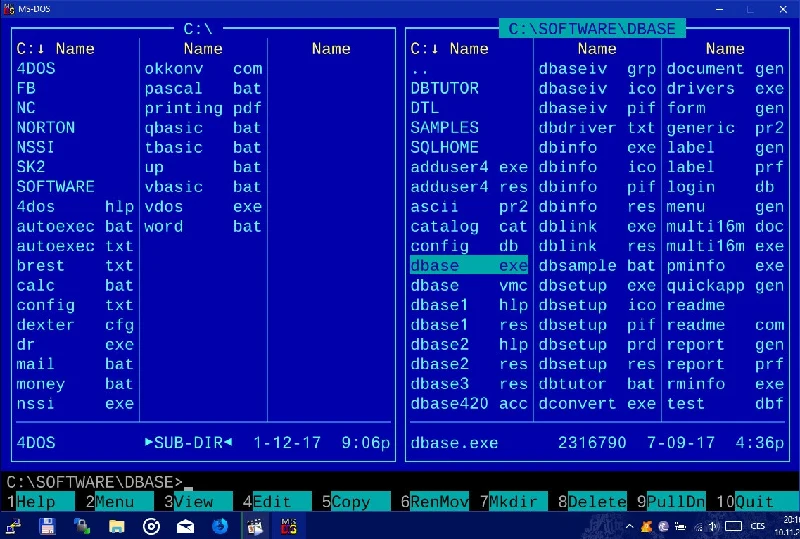Select dbdriver txt file in right panel
800x539 pixels.
click(x=597, y=128)
